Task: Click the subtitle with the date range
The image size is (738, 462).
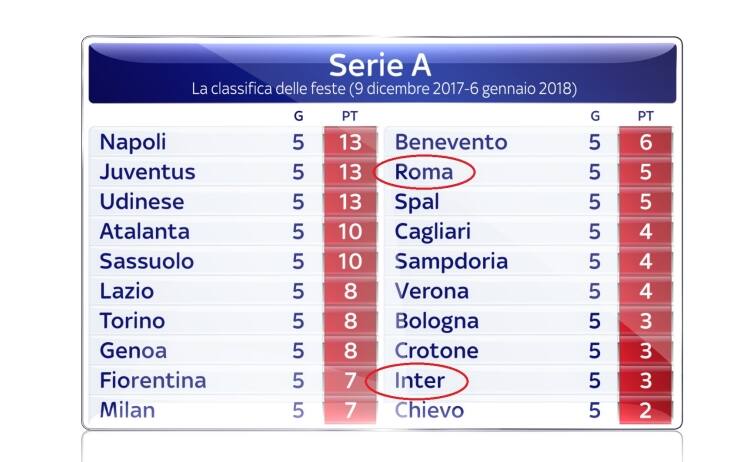Action: (x=384, y=89)
